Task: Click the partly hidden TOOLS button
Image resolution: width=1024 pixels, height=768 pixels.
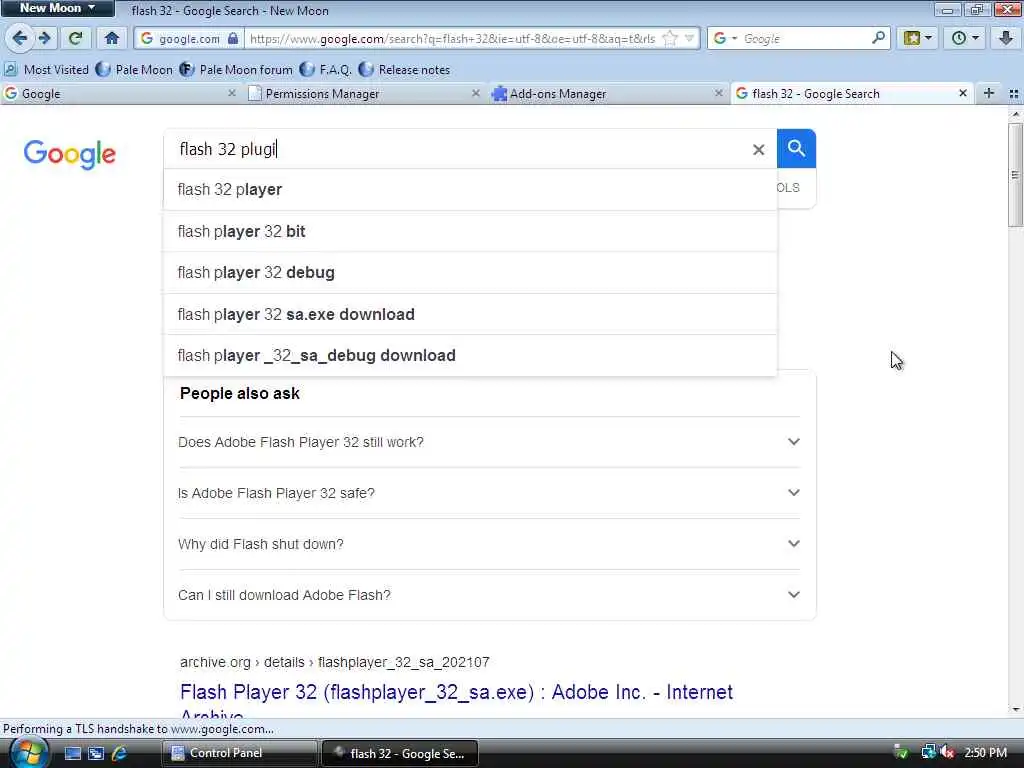Action: (788, 188)
